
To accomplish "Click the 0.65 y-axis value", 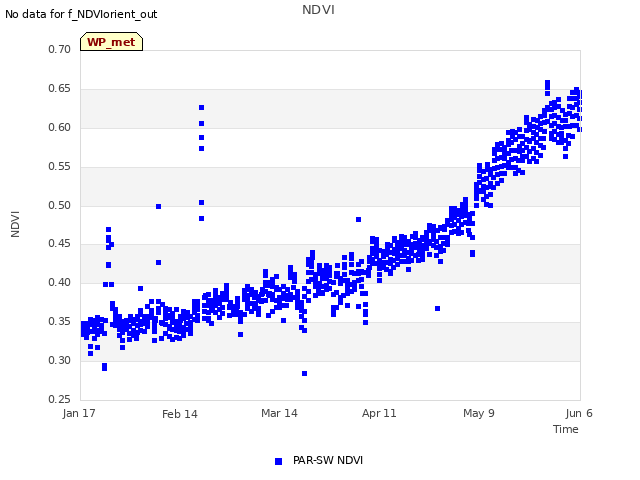I will tap(59, 89).
